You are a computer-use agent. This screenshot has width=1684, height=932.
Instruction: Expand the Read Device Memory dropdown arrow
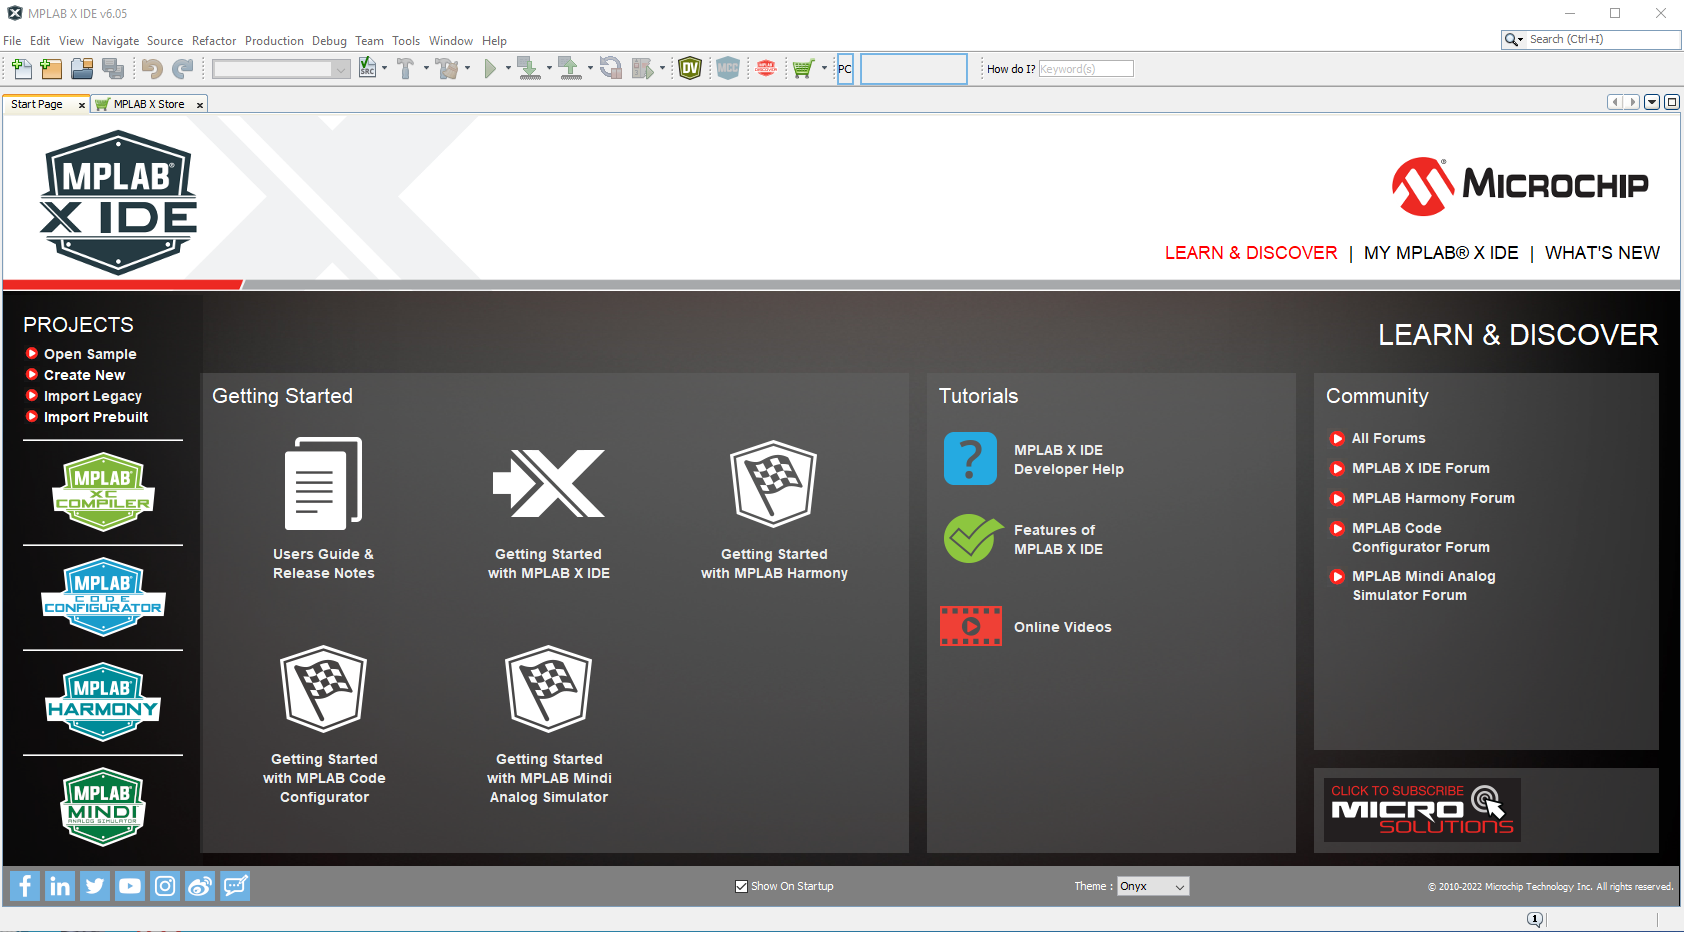pos(590,69)
